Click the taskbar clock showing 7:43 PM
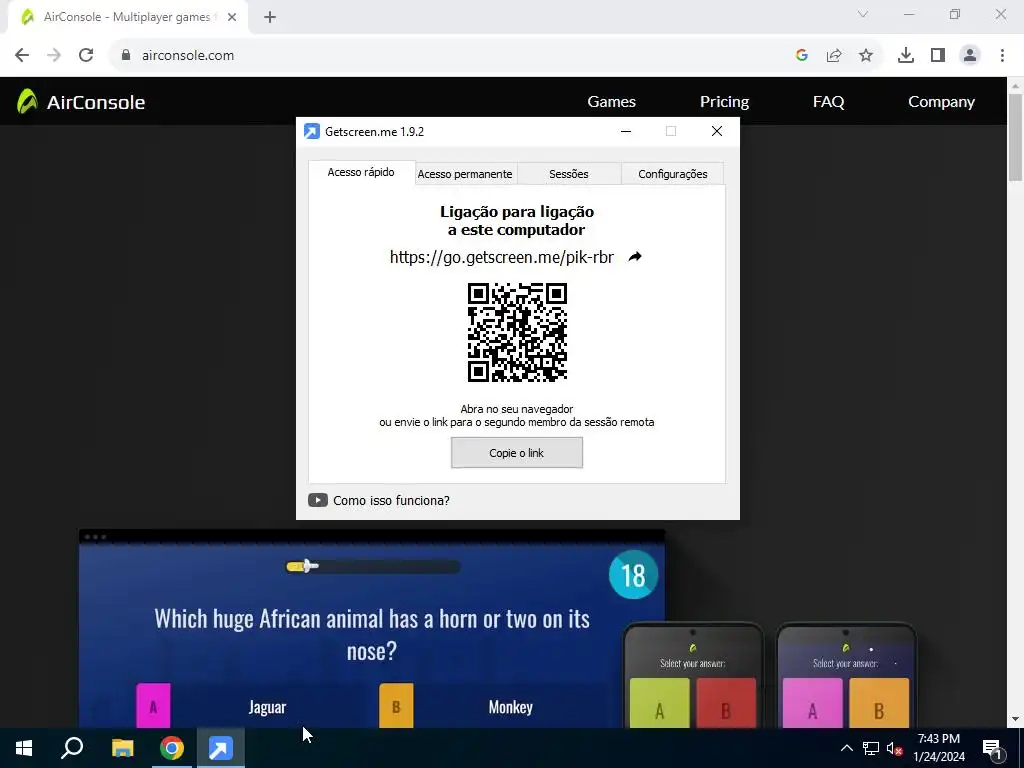1024x768 pixels. 939,748
